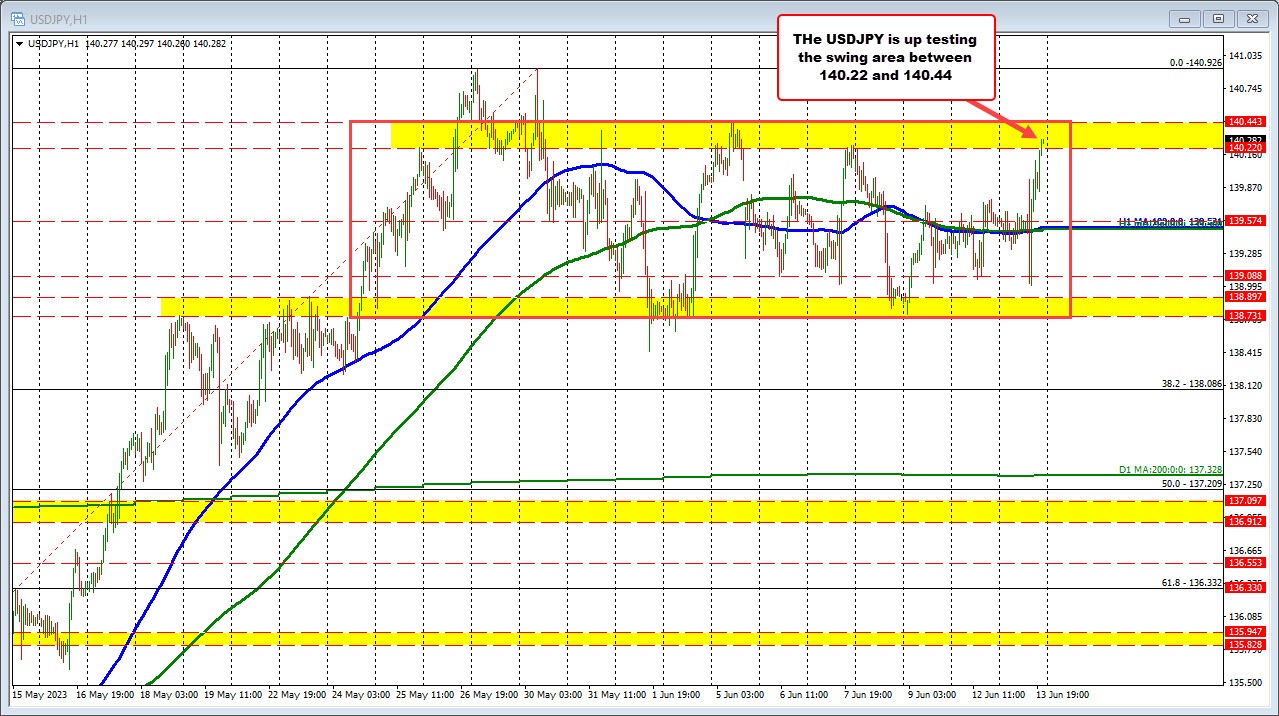Select the swing area annotation text box
The image size is (1279, 716).
(885, 57)
